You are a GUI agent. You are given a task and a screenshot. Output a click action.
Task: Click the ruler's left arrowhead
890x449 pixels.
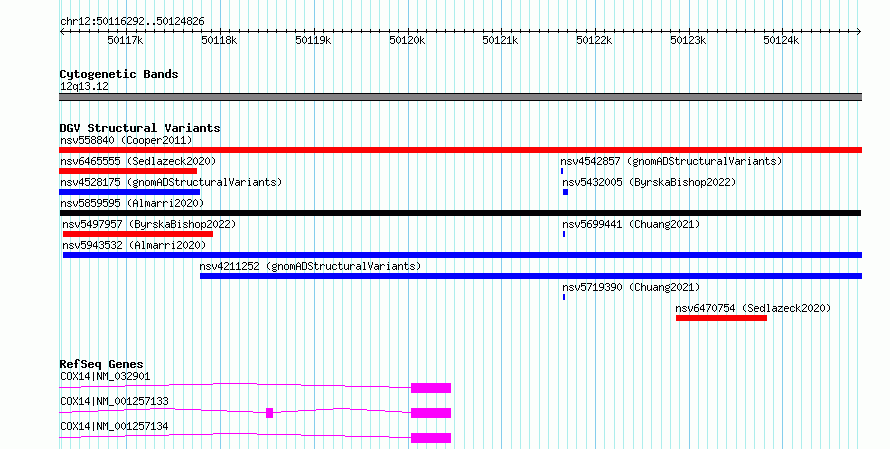(x=62, y=32)
